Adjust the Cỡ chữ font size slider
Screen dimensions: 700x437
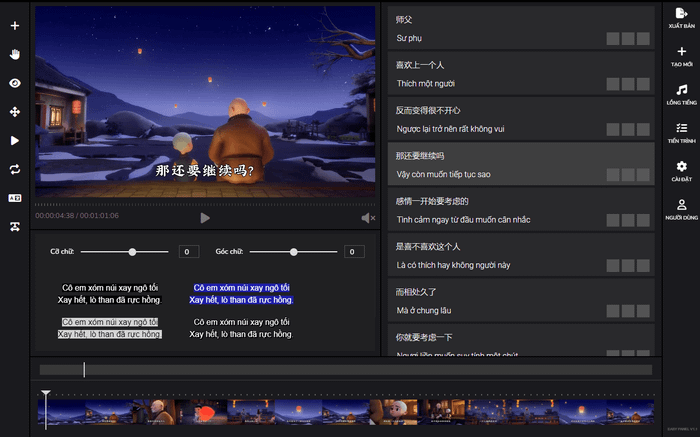[132, 252]
